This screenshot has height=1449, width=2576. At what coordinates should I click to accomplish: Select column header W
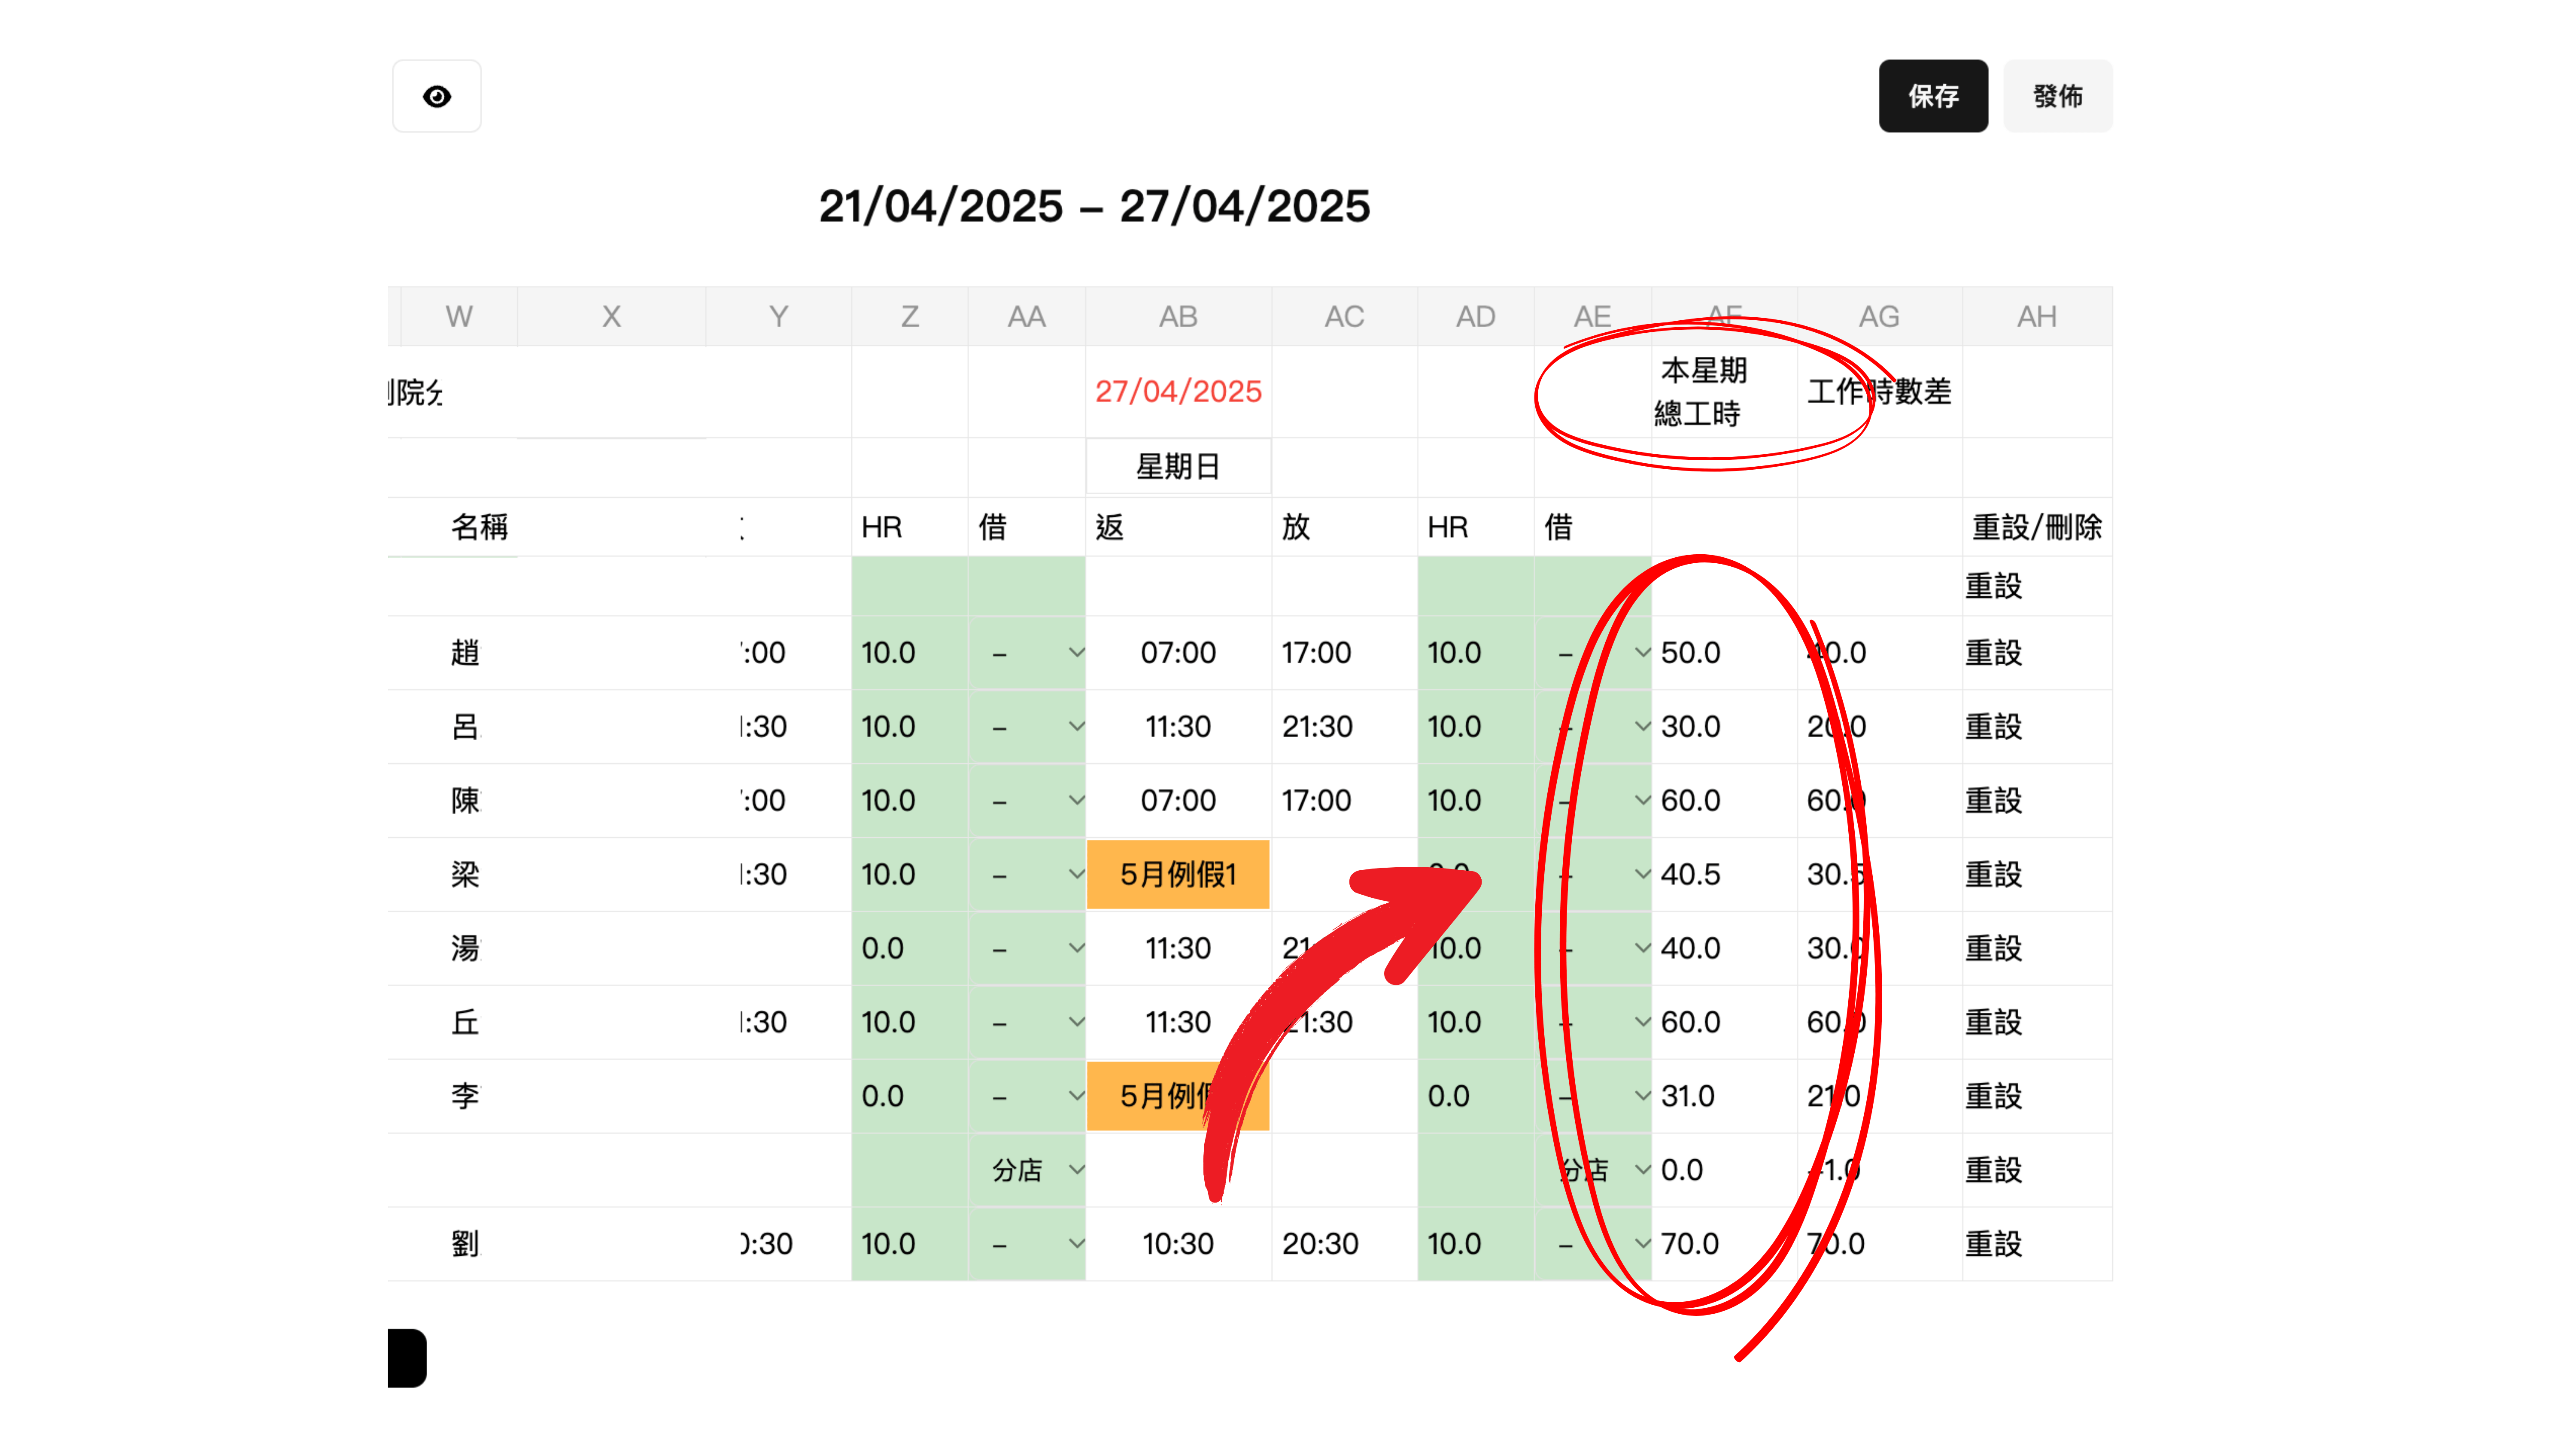(x=459, y=317)
